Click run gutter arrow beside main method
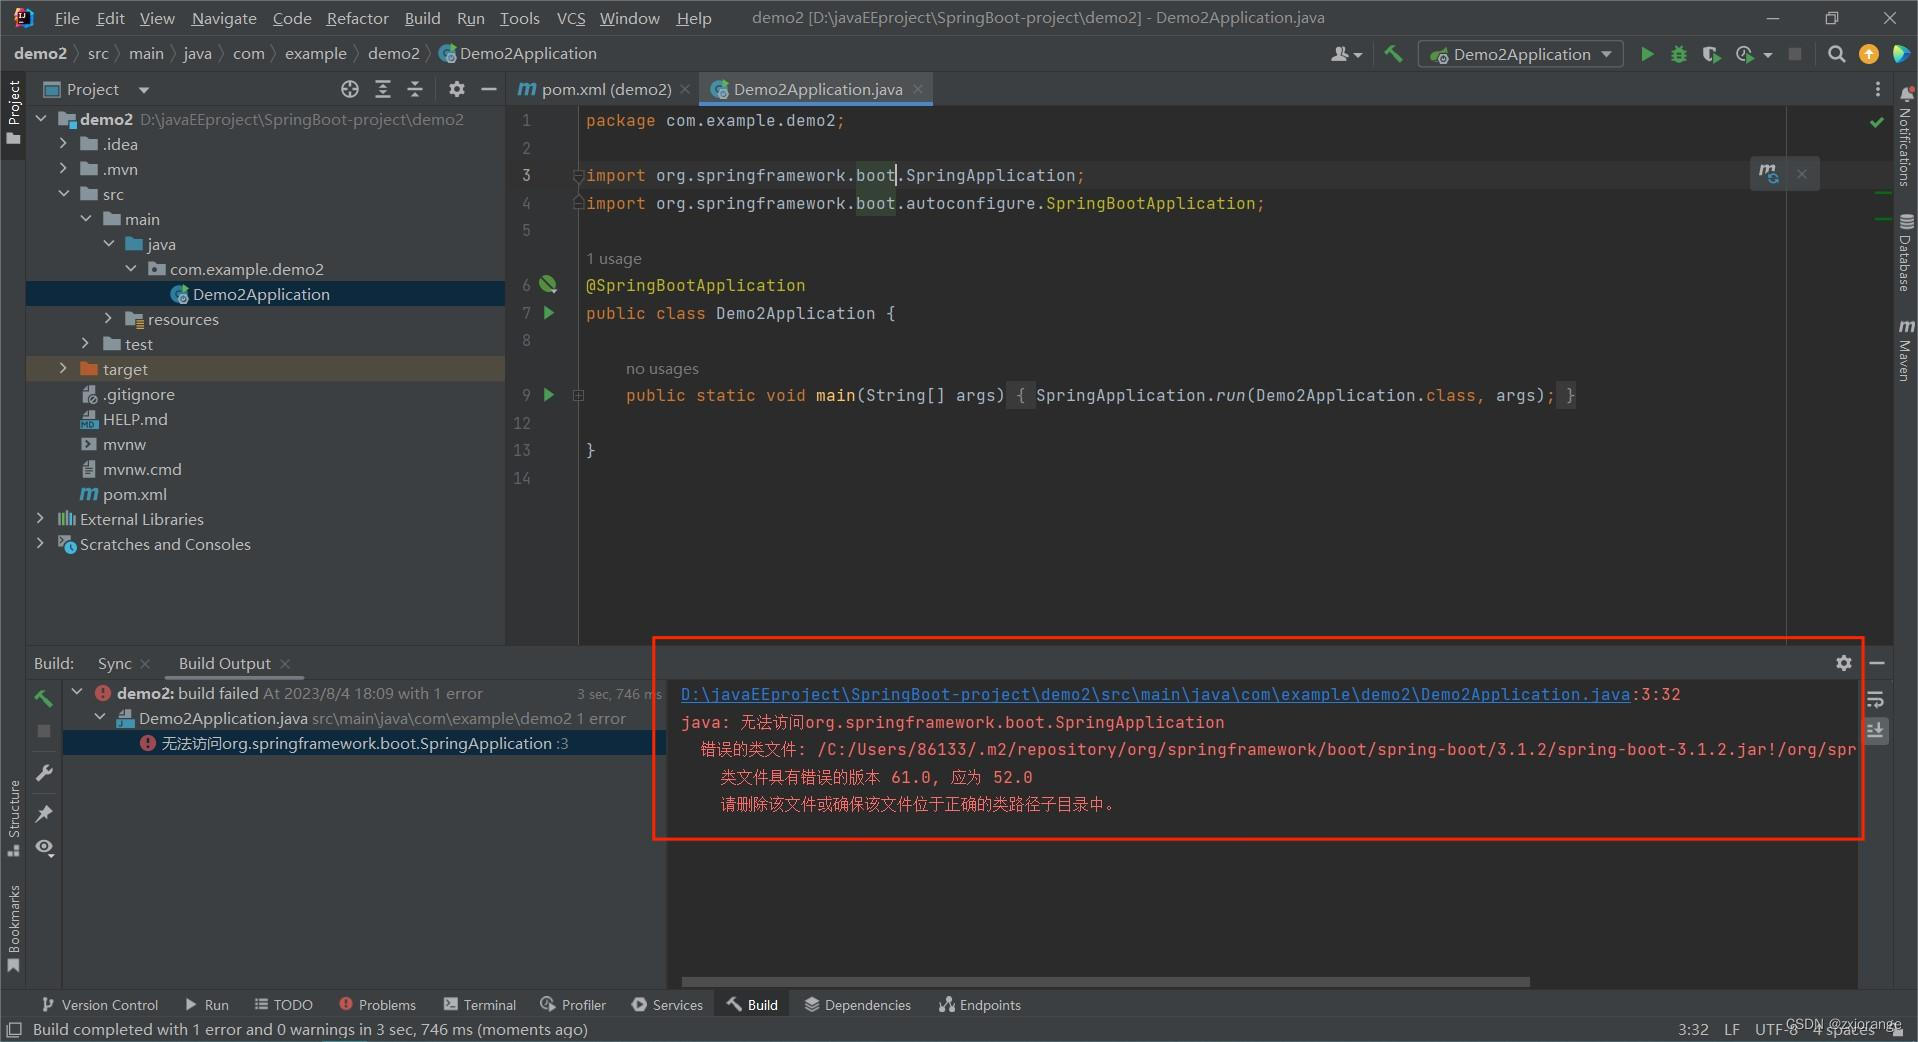The height and width of the screenshot is (1042, 1918). [x=548, y=394]
